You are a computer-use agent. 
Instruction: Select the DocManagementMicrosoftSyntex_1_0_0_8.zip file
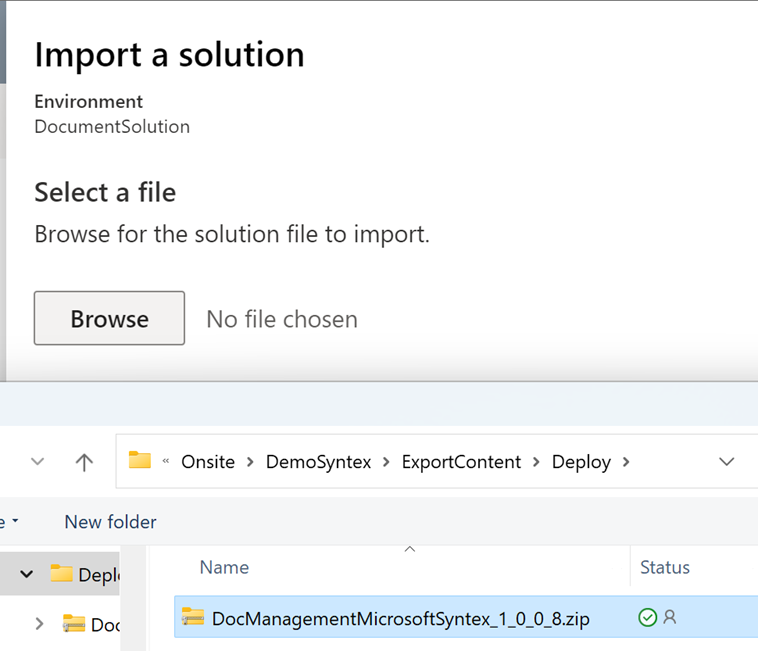pyautogui.click(x=400, y=618)
